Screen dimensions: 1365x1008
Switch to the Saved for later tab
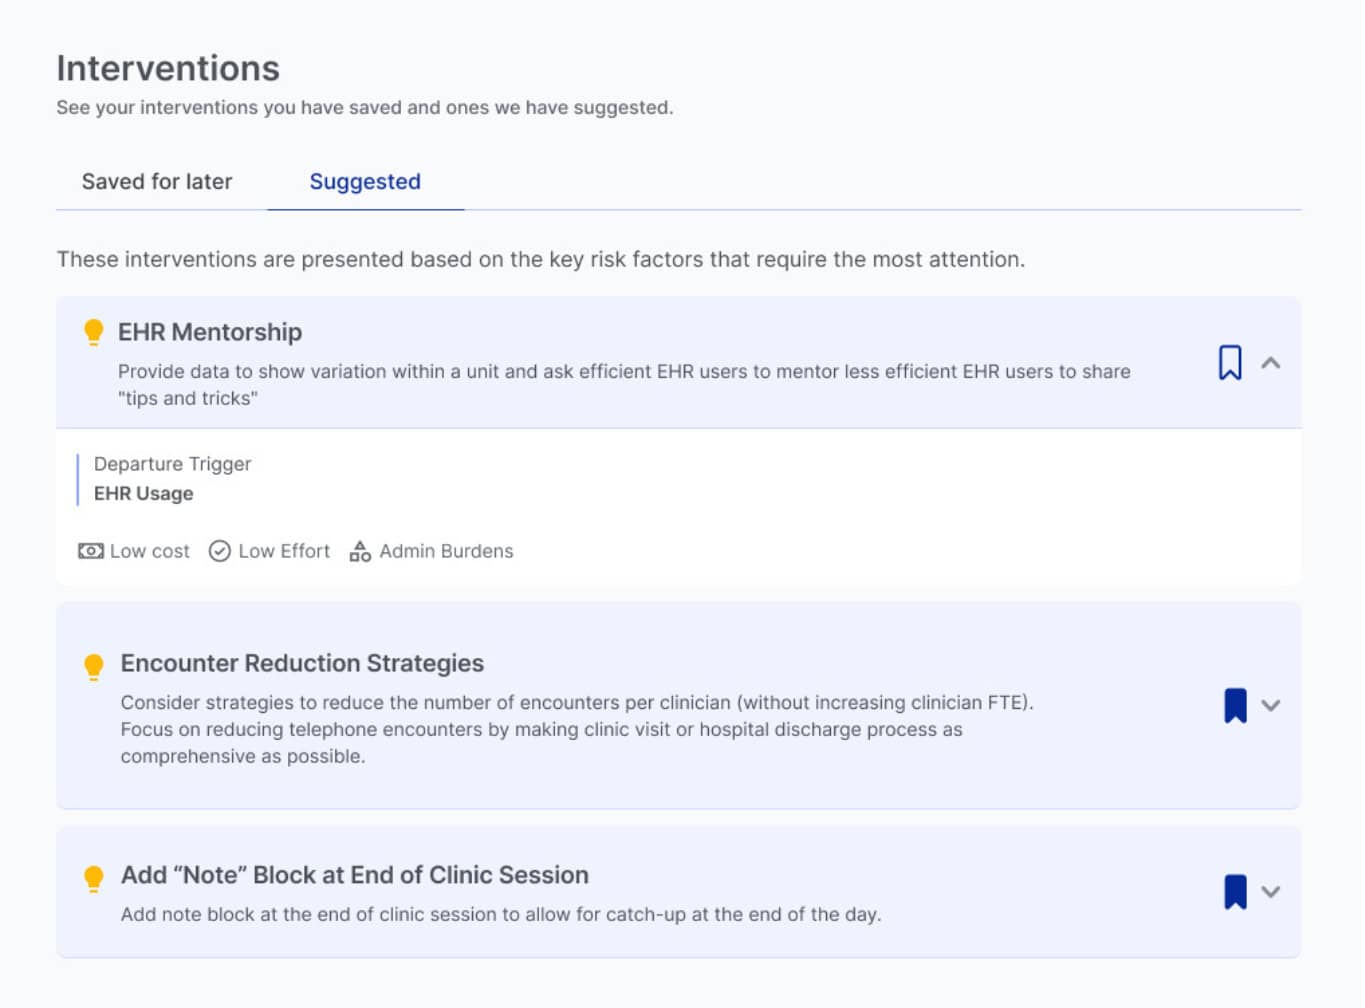(157, 182)
